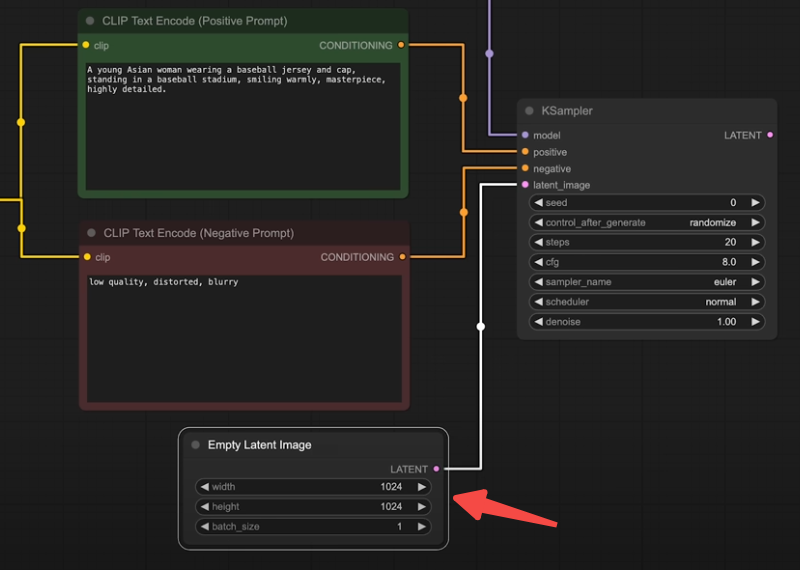Screen dimensions: 800x570
Task: Click the KSampler negative input port
Action: click(525, 169)
